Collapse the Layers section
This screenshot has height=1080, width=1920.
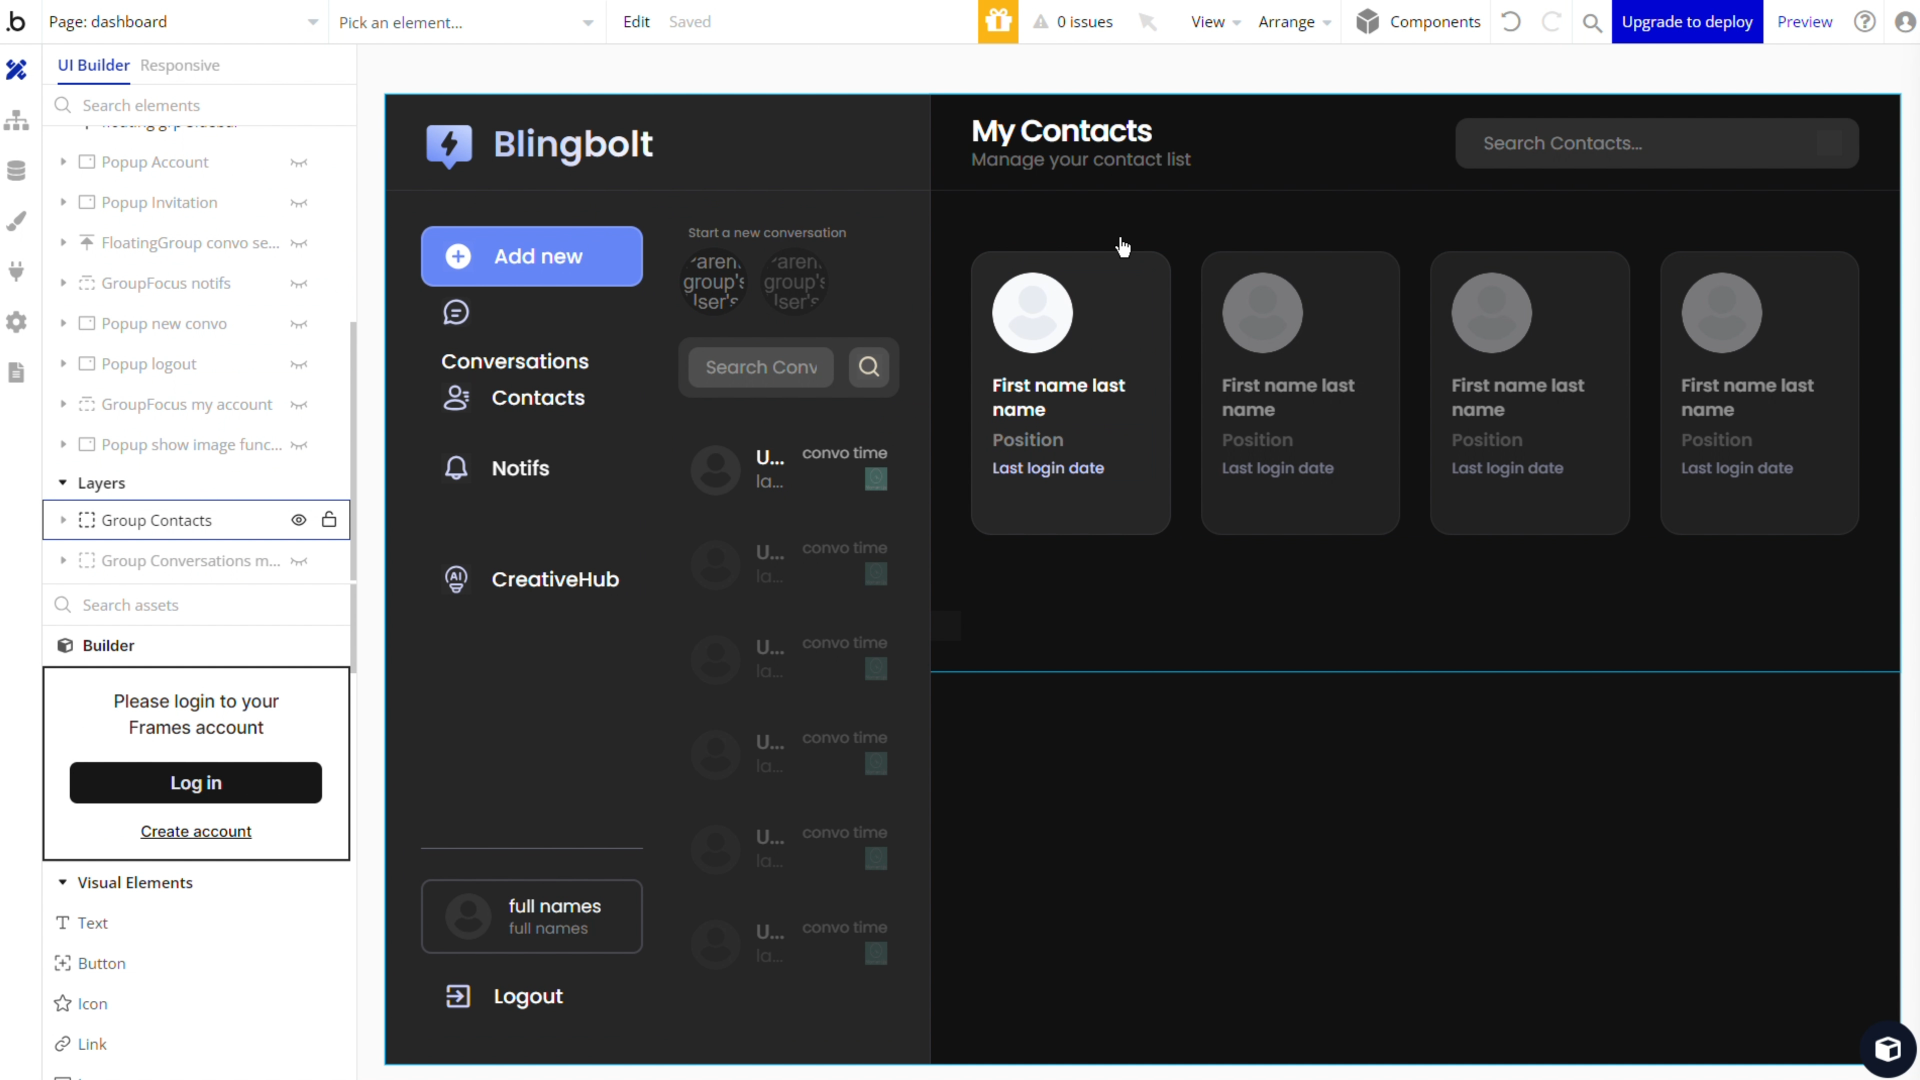(x=63, y=483)
